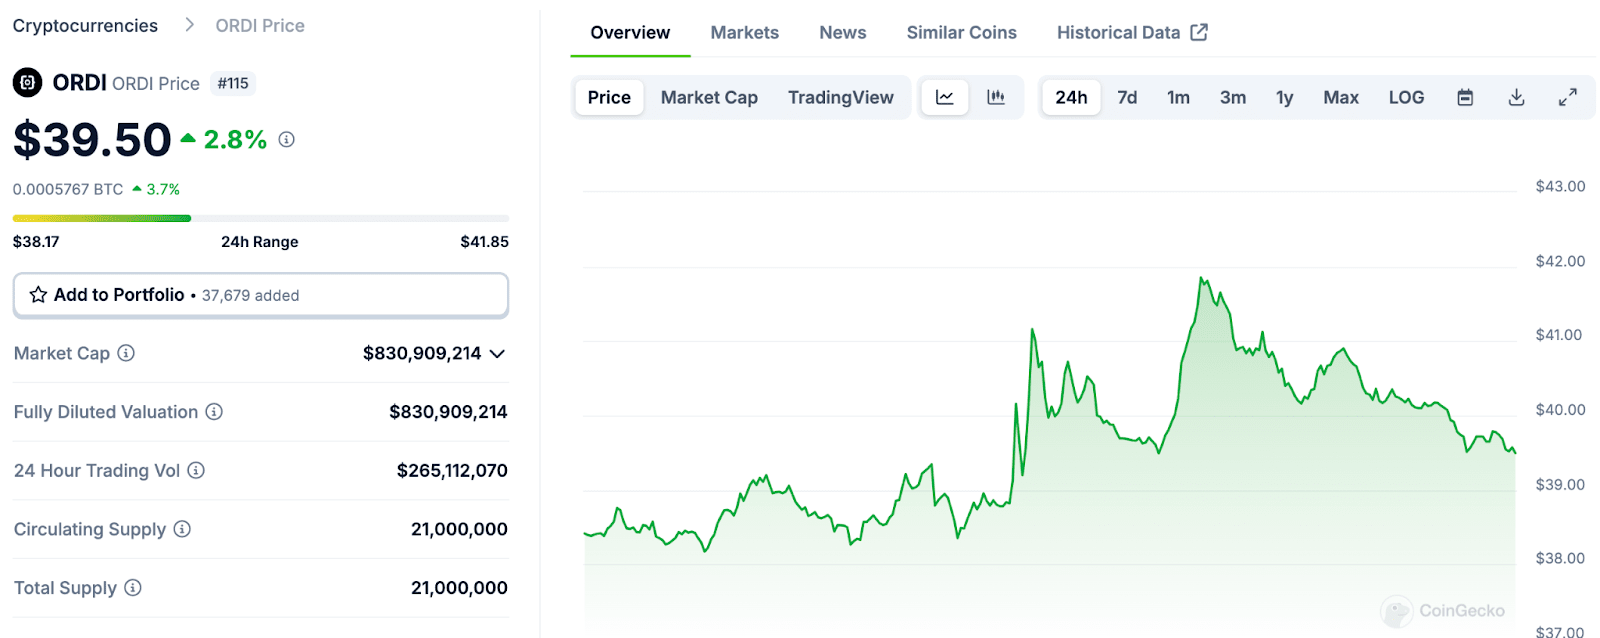Select the Max time range
This screenshot has height=638, width=1600.
tap(1340, 97)
